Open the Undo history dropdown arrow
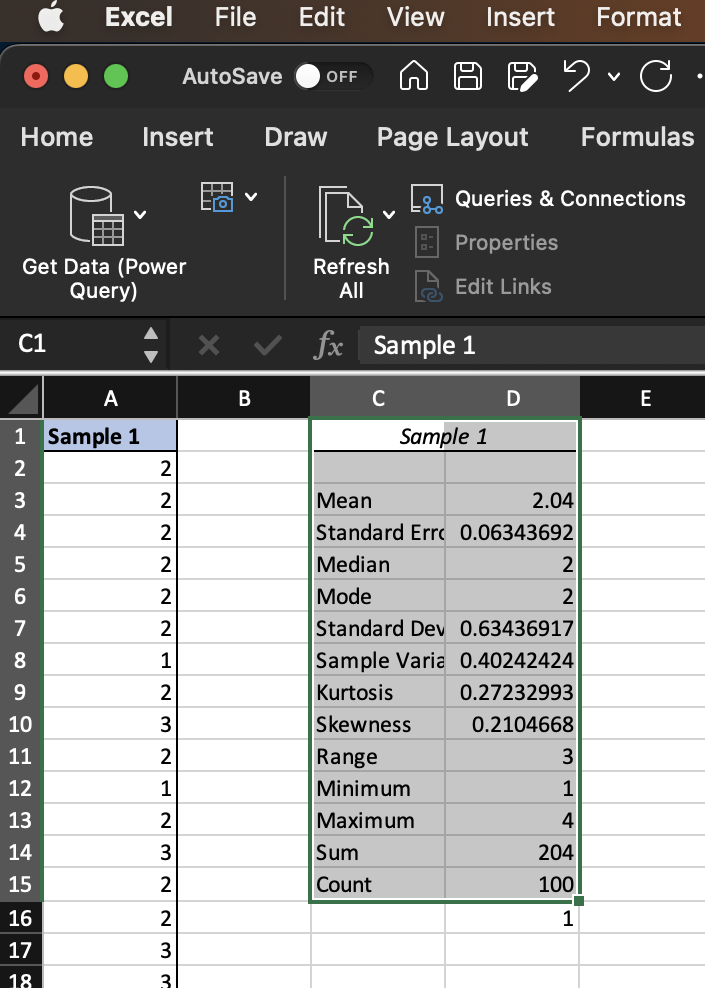705x988 pixels. click(613, 77)
